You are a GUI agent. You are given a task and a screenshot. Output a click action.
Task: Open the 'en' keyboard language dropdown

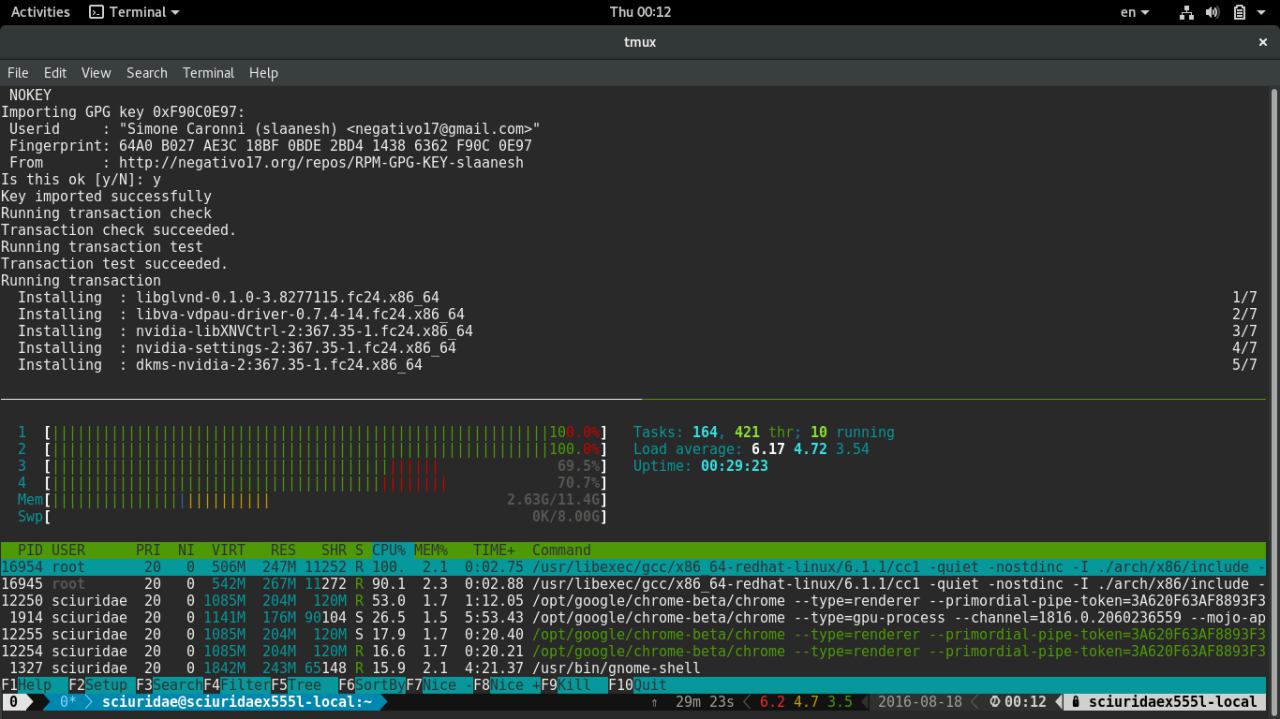(1134, 13)
